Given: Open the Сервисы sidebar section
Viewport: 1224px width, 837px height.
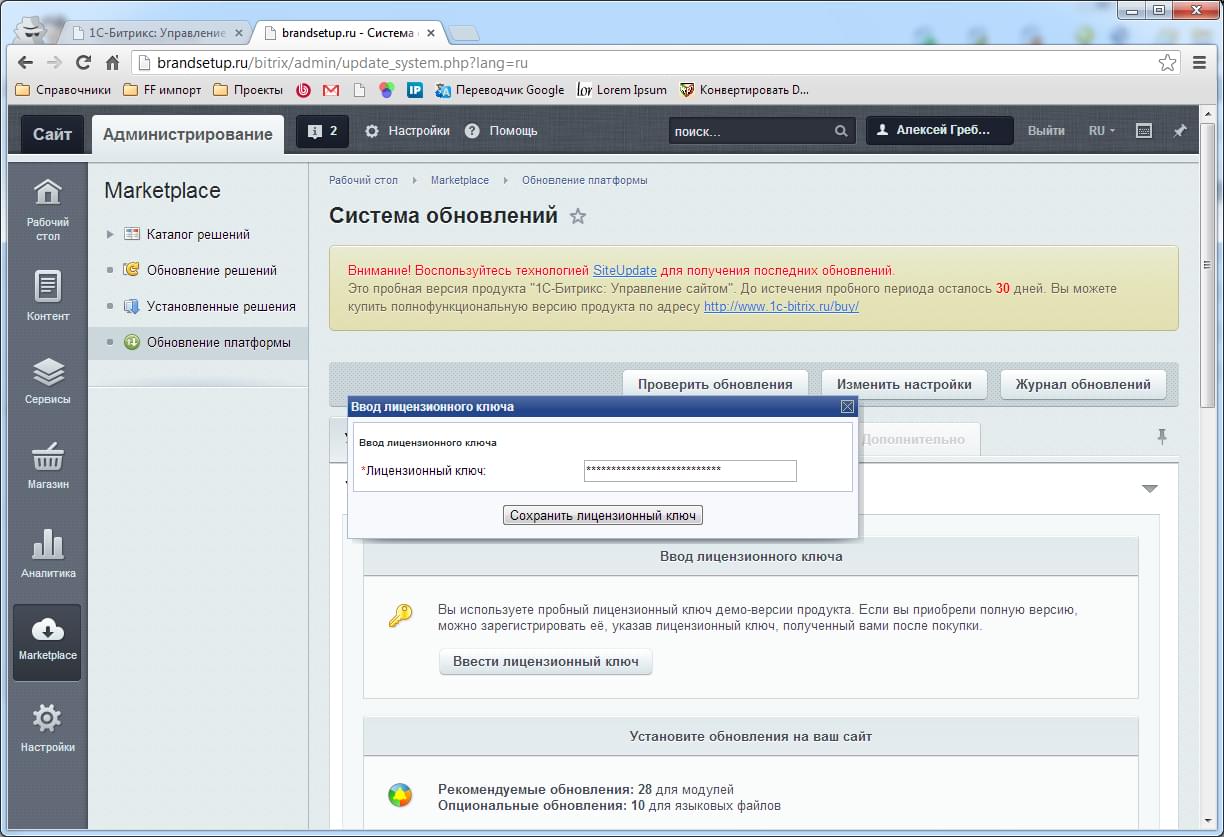Looking at the screenshot, I should (x=48, y=381).
